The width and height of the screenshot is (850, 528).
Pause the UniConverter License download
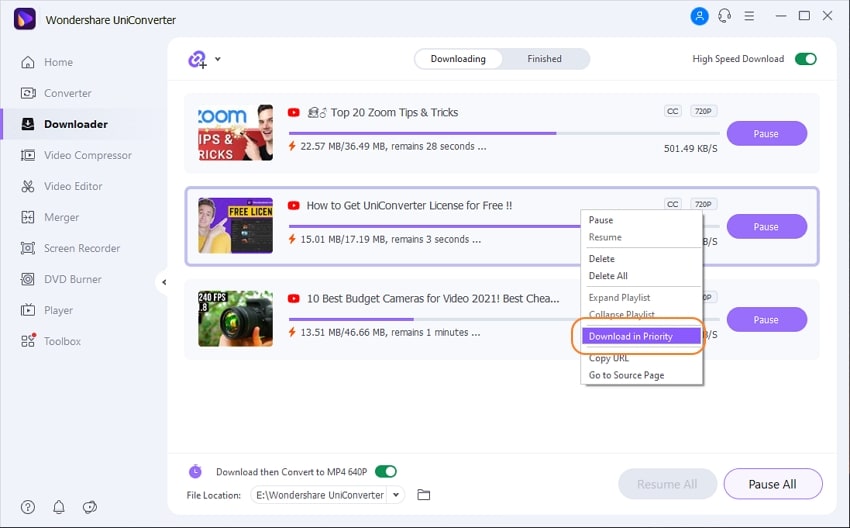tap(767, 227)
